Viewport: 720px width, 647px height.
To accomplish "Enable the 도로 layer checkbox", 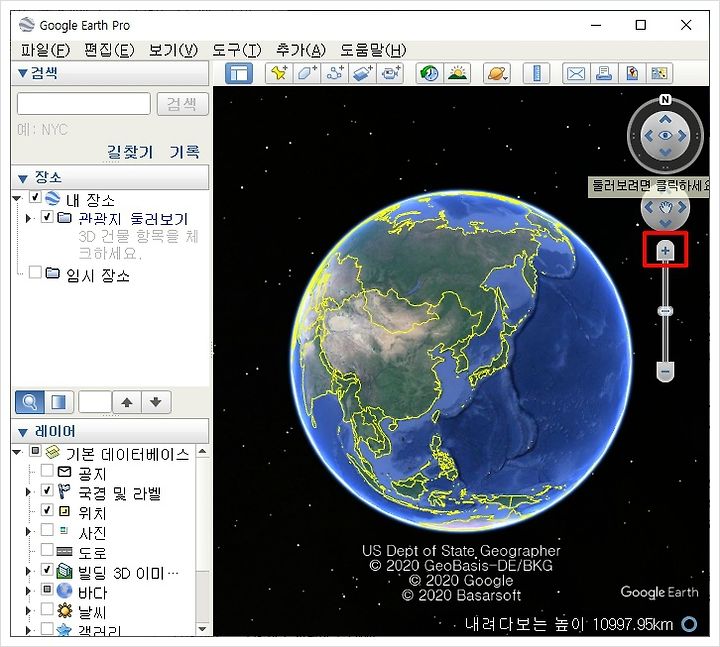I will coord(47,550).
